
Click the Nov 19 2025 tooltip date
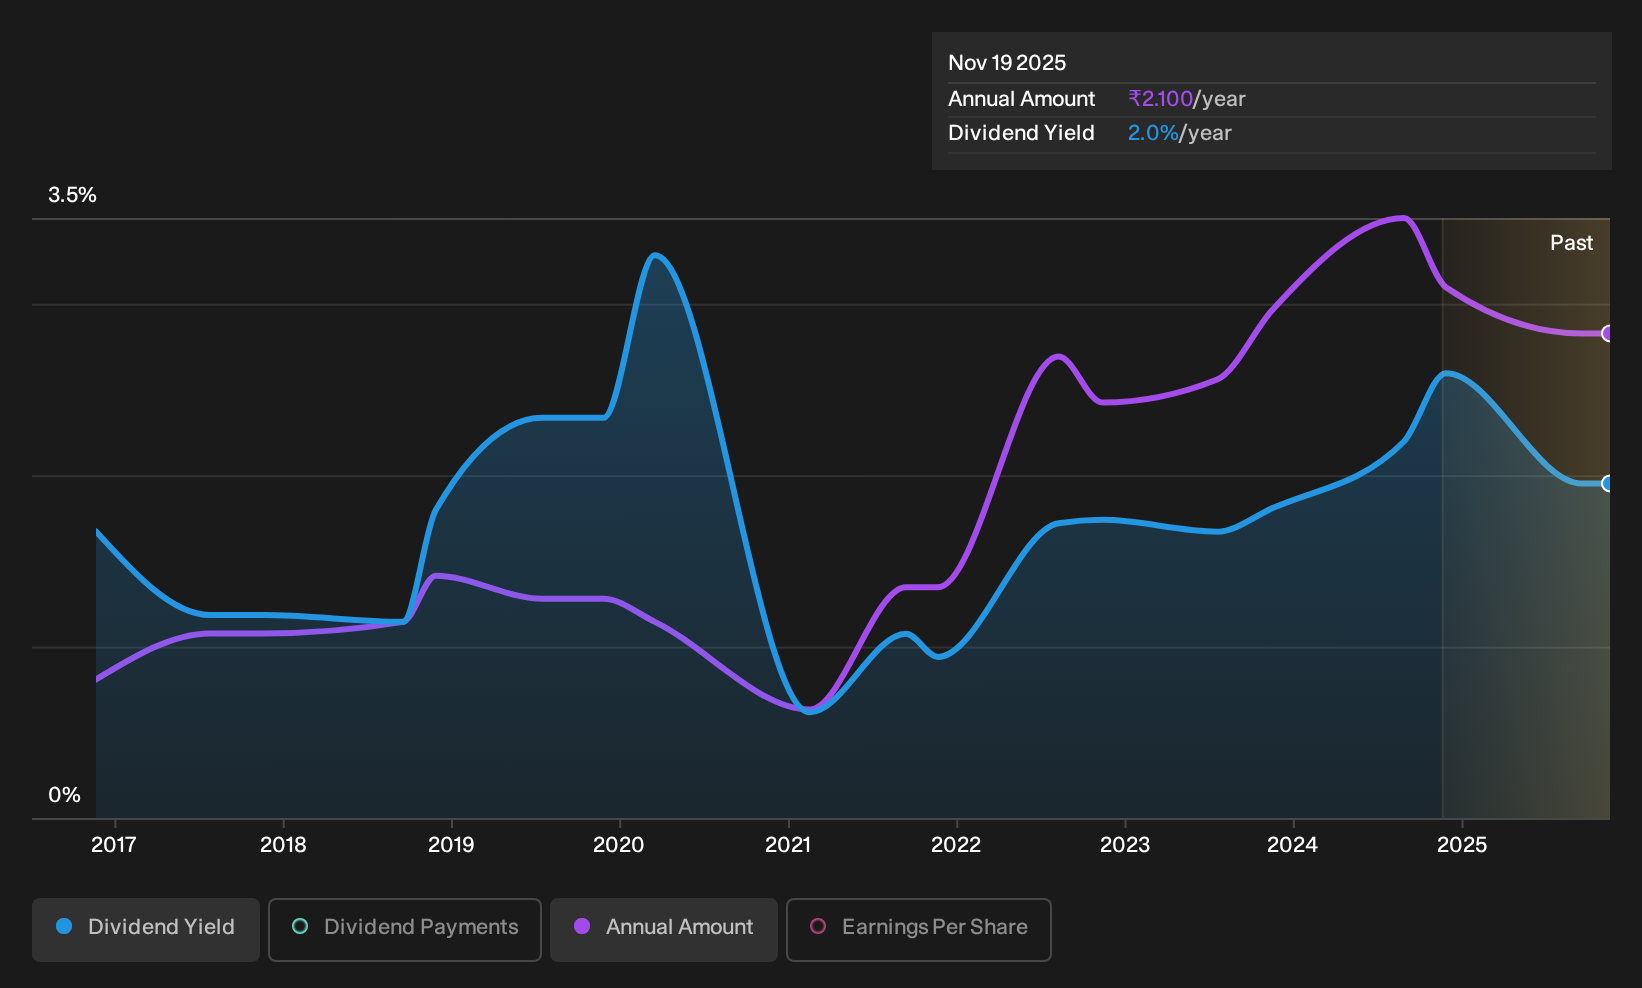(x=1007, y=63)
